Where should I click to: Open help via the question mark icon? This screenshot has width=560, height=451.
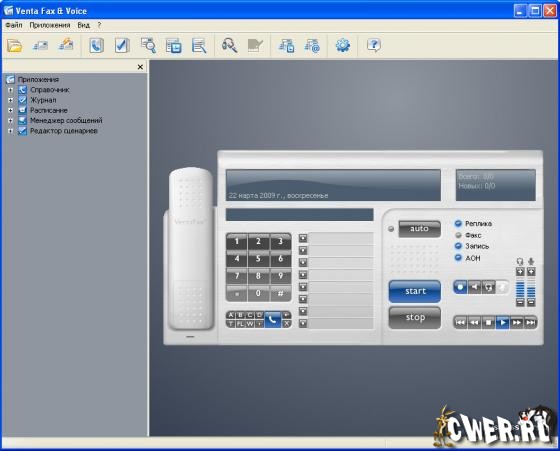374,46
